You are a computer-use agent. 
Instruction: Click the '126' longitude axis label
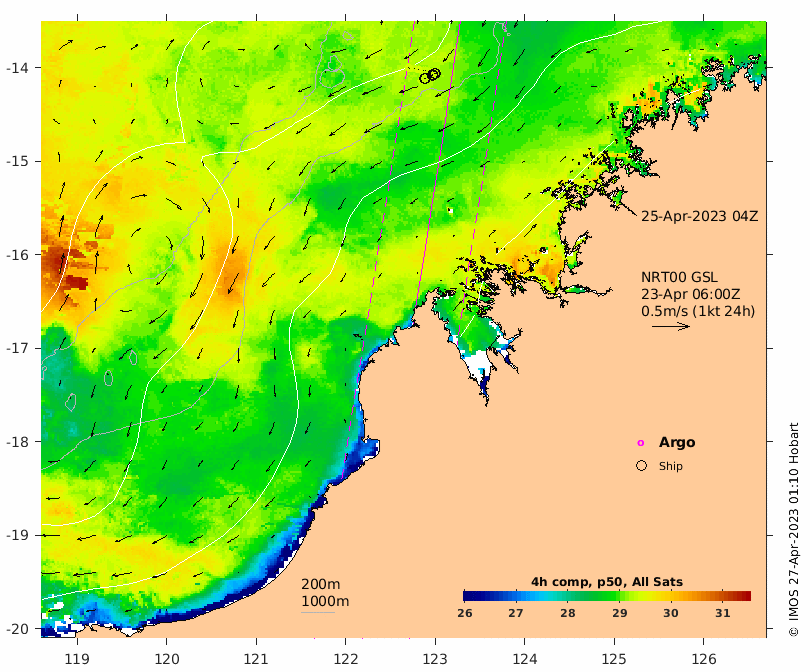click(x=704, y=659)
